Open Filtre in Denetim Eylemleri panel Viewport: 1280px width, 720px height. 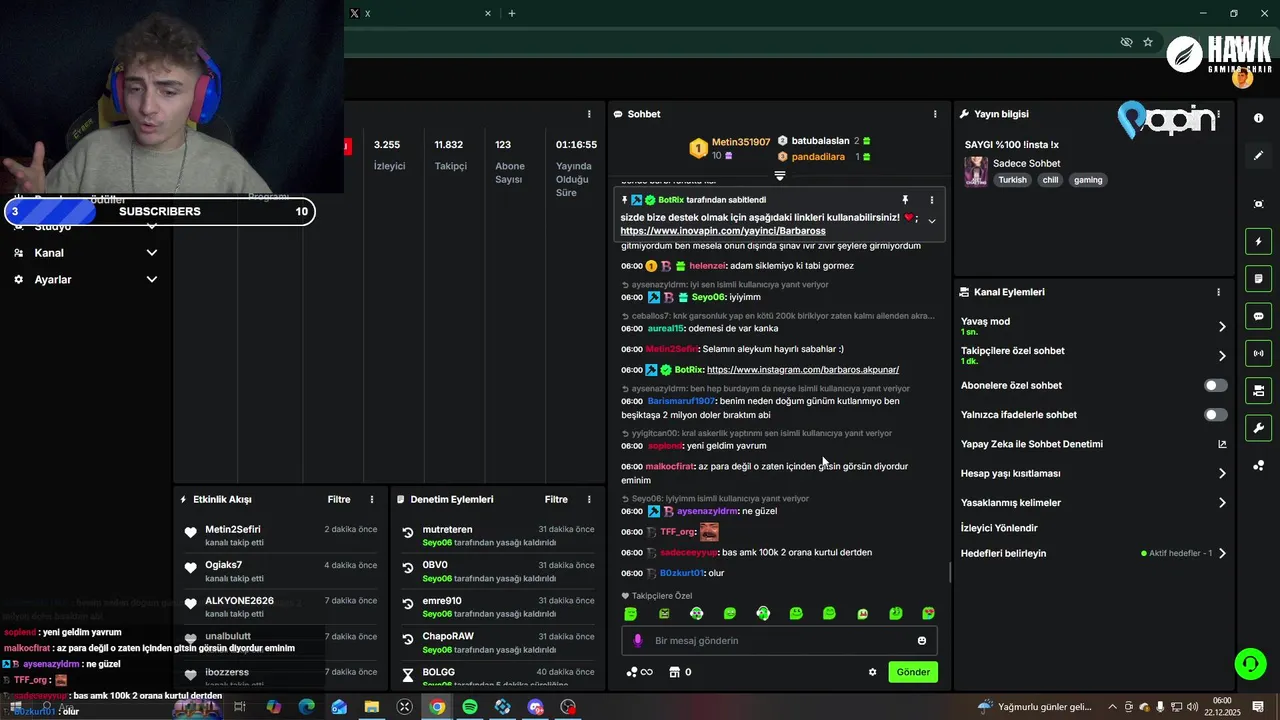click(556, 499)
